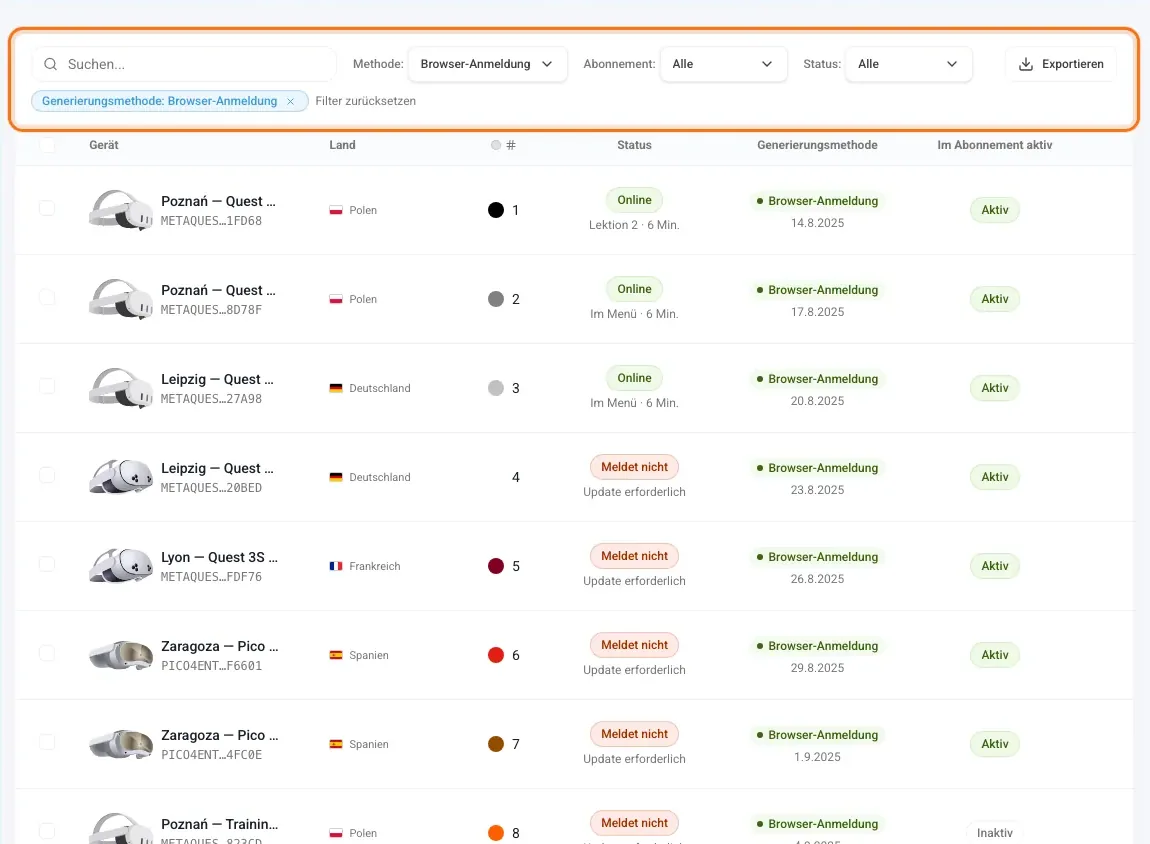The image size is (1150, 844).
Task: Check the box for the Lyon device row
Action: pyautogui.click(x=47, y=564)
